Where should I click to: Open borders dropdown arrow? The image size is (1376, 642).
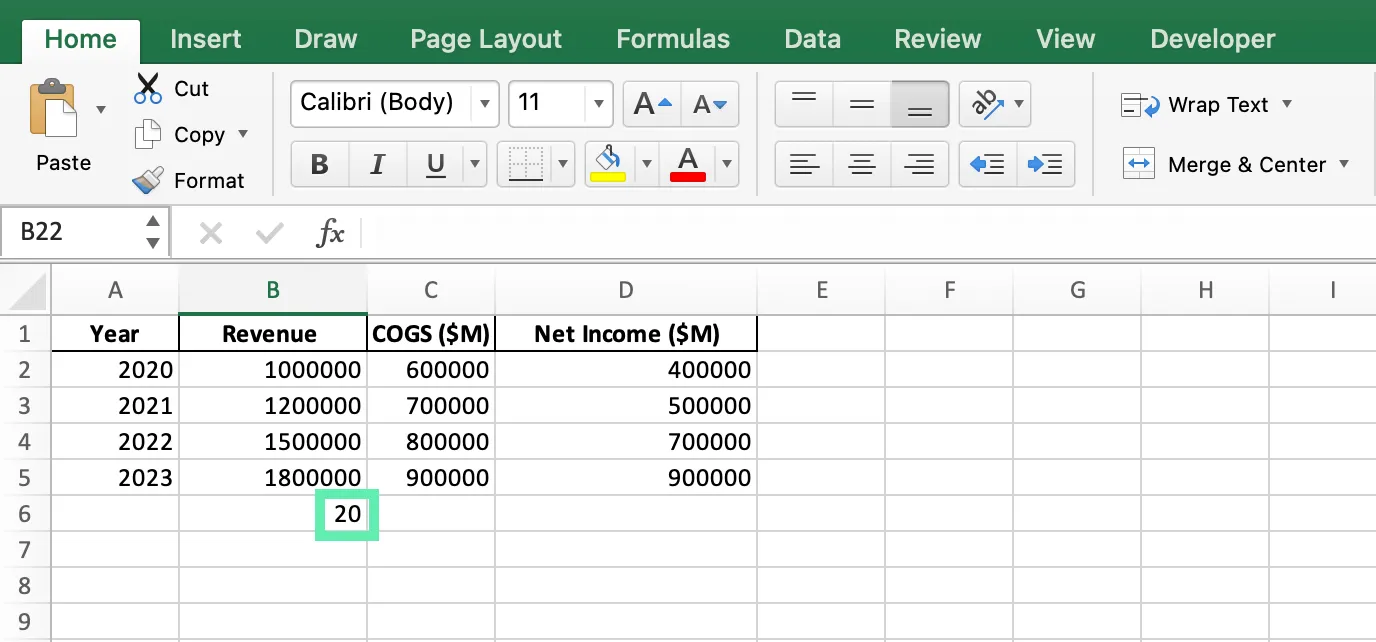coord(564,164)
